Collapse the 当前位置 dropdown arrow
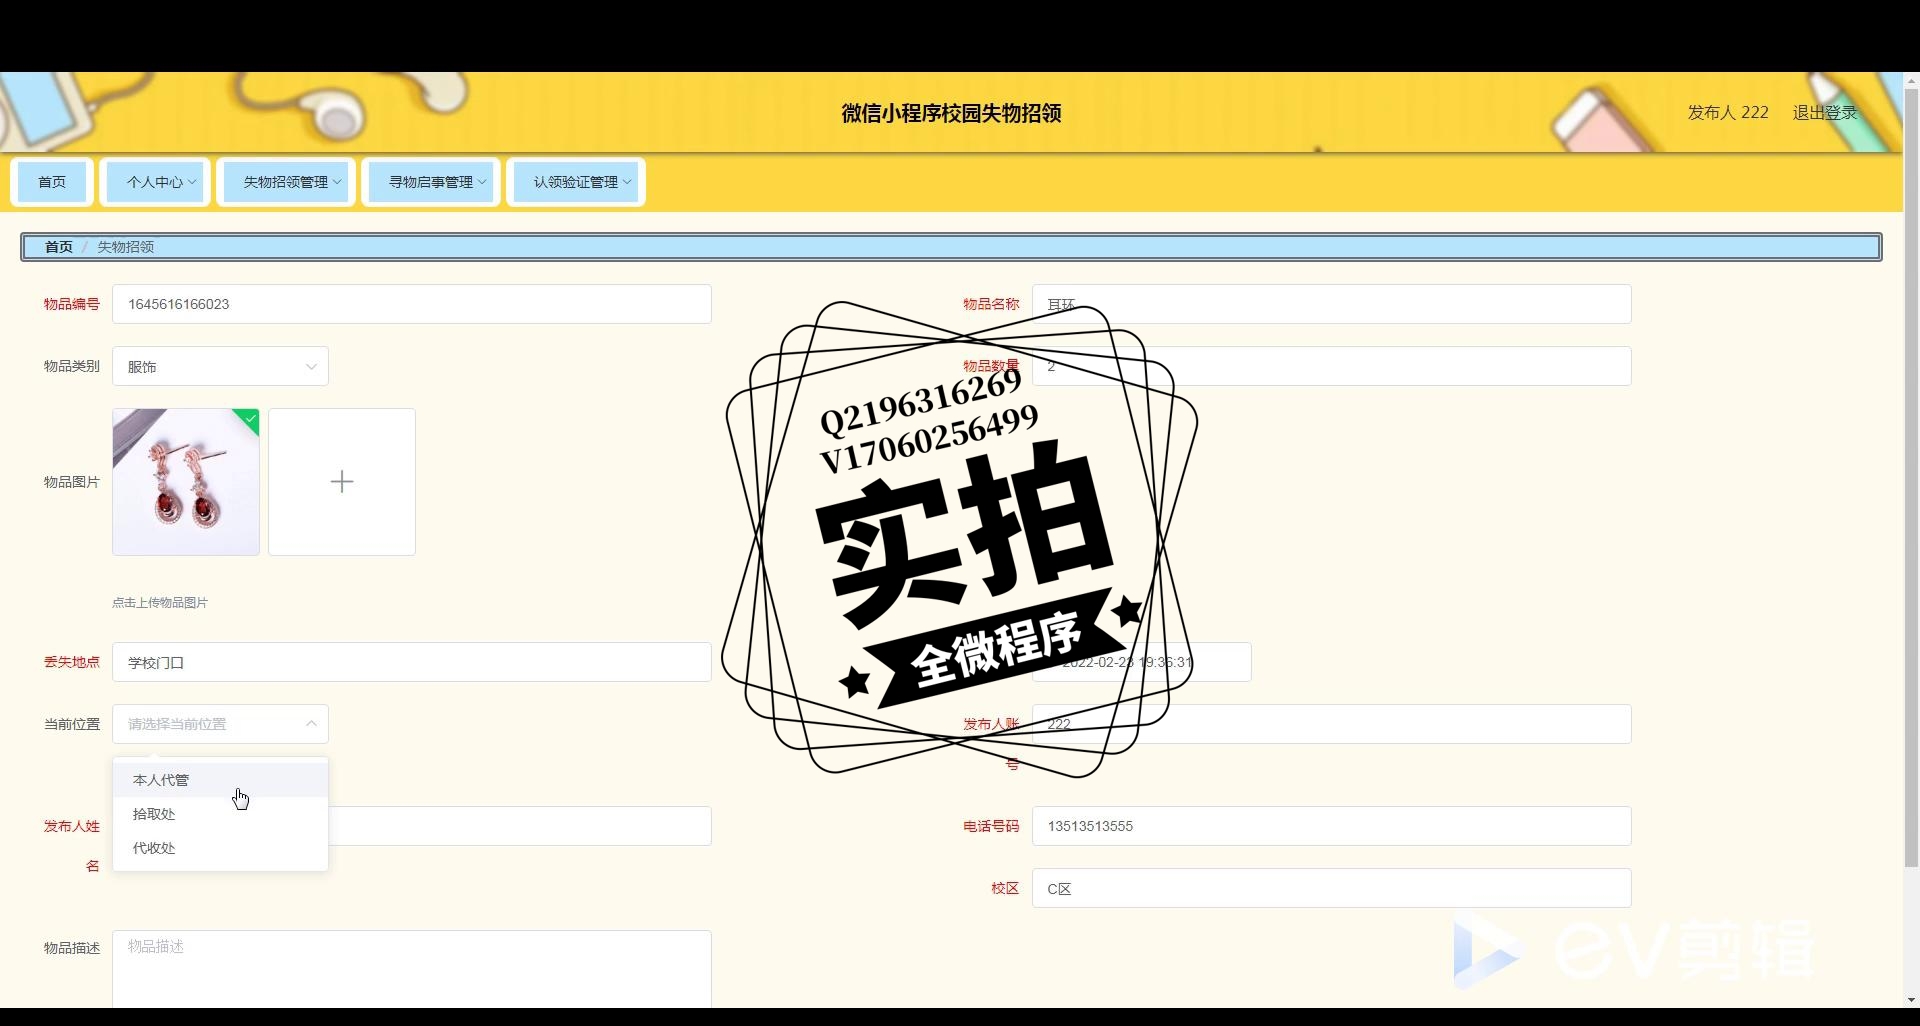This screenshot has width=1920, height=1026. coord(311,724)
